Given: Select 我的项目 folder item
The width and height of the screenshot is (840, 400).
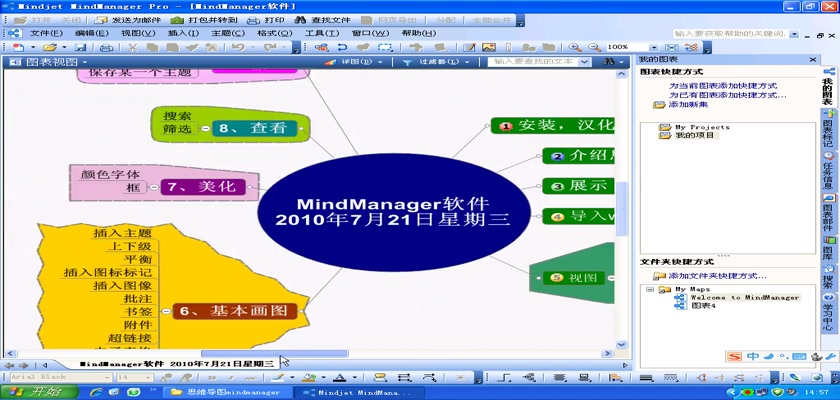Looking at the screenshot, I should point(694,135).
